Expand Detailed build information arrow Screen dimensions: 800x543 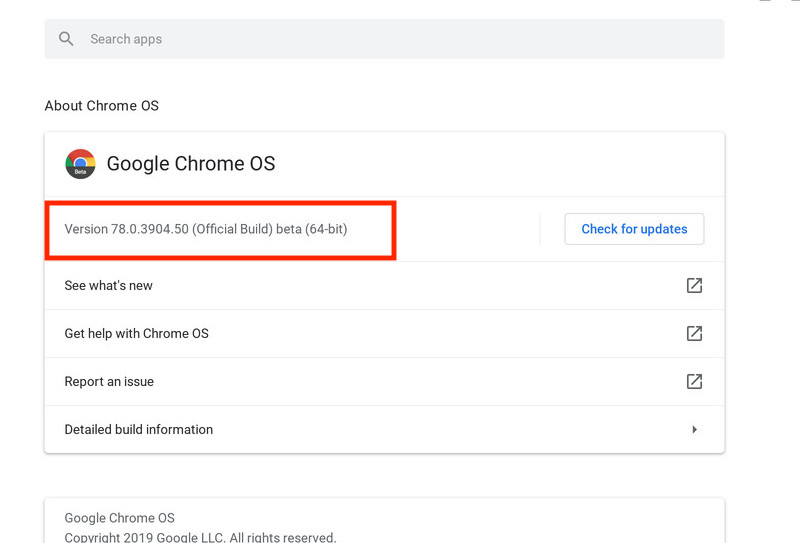(694, 429)
